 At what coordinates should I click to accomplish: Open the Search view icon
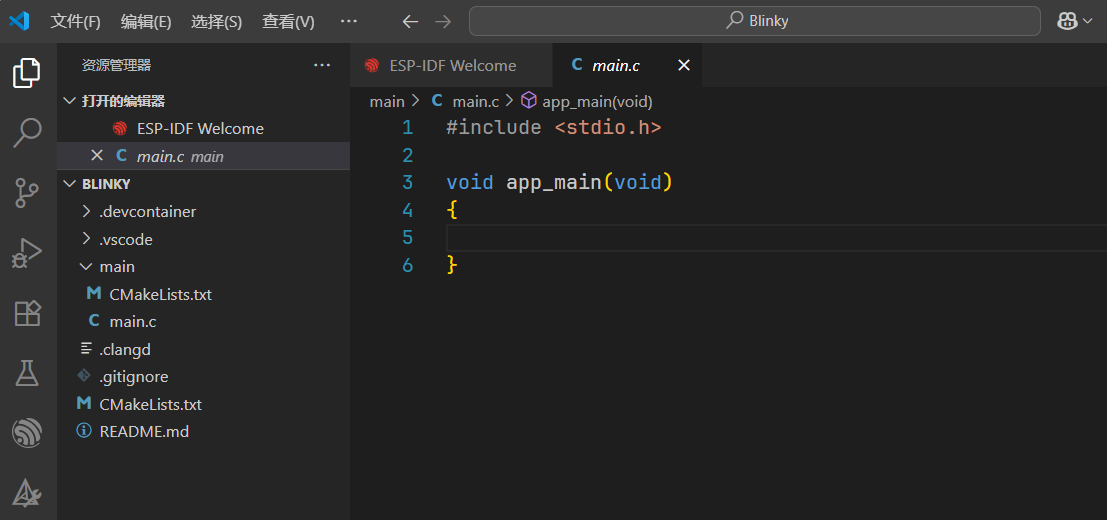coord(27,132)
